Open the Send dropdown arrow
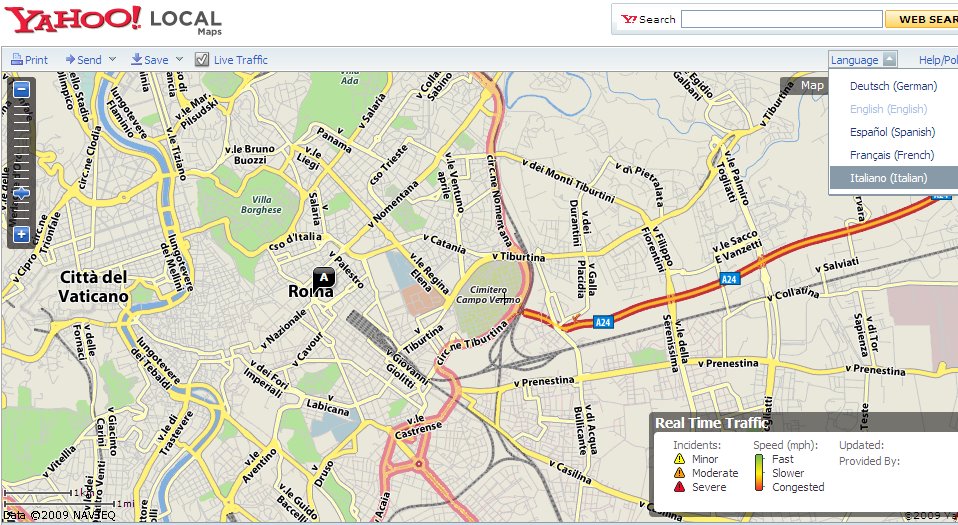This screenshot has width=958, height=525. coord(112,59)
